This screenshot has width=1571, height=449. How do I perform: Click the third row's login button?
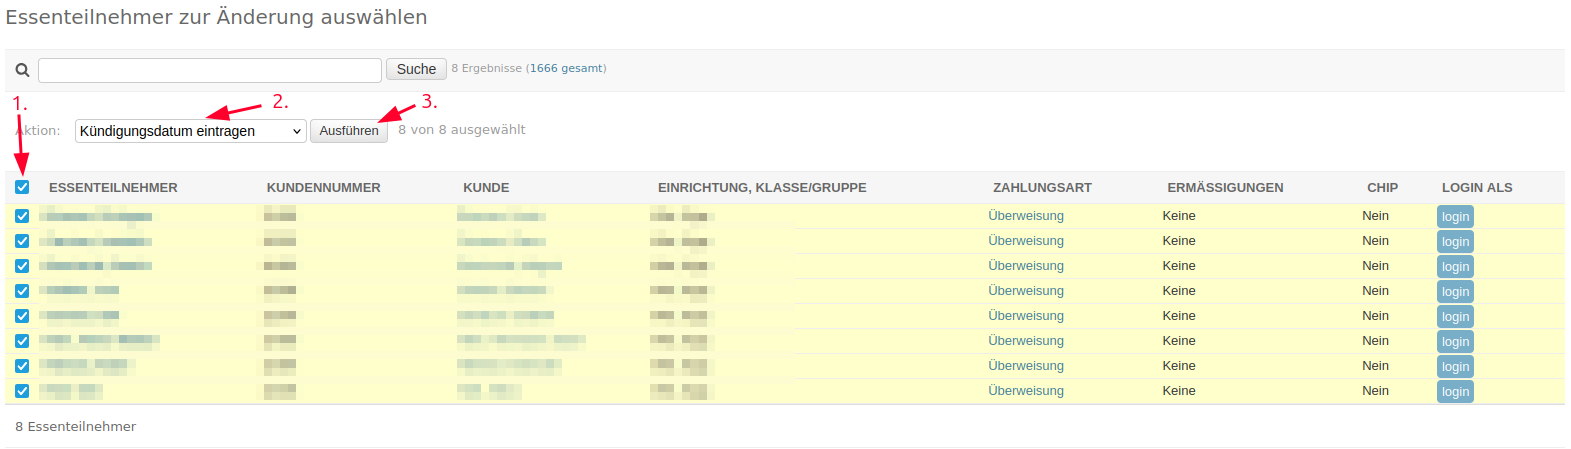pyautogui.click(x=1455, y=267)
